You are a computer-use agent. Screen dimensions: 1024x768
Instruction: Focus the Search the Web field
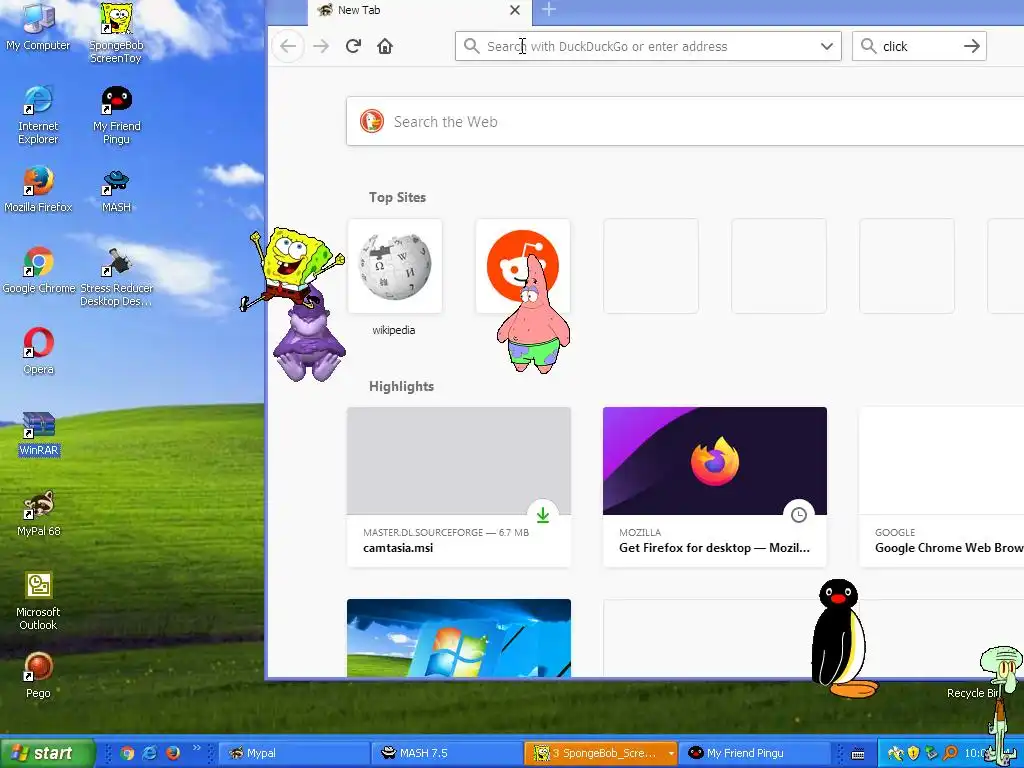point(686,121)
